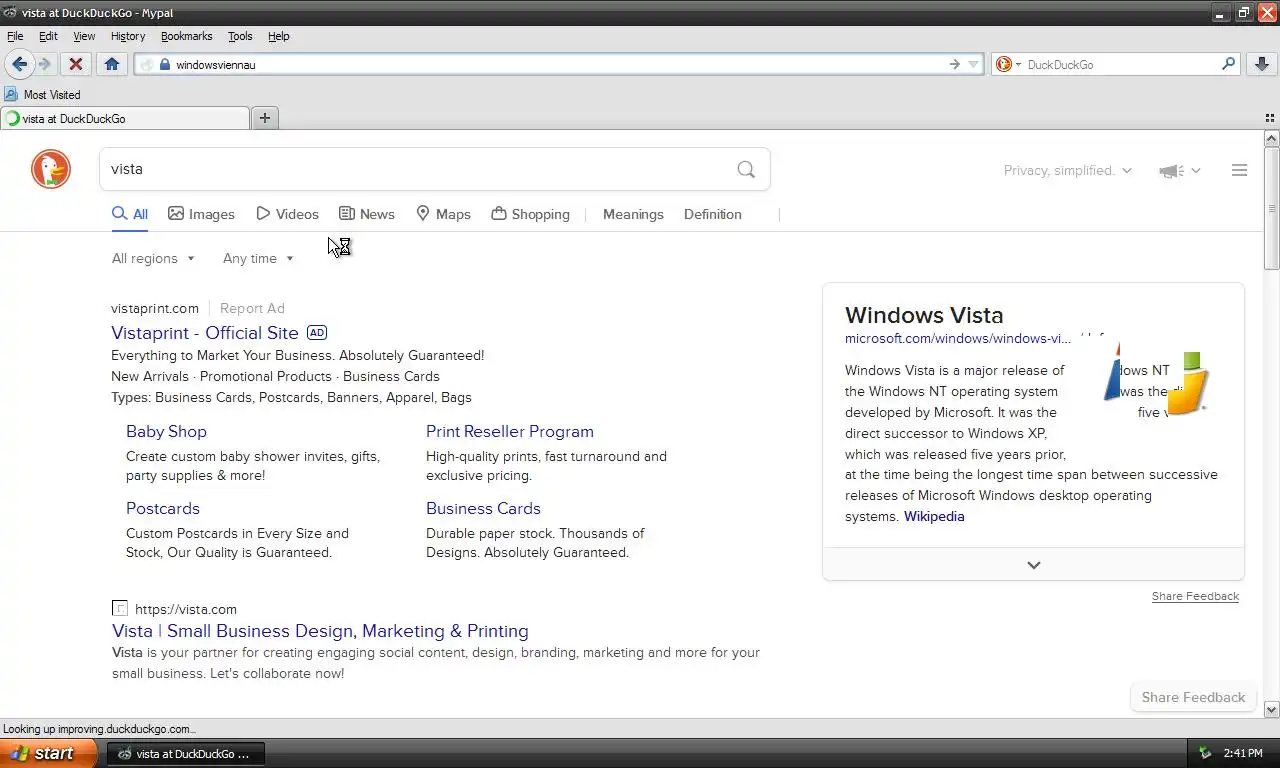Viewport: 1280px width, 768px height.
Task: Open the Tools menu
Action: 240,36
